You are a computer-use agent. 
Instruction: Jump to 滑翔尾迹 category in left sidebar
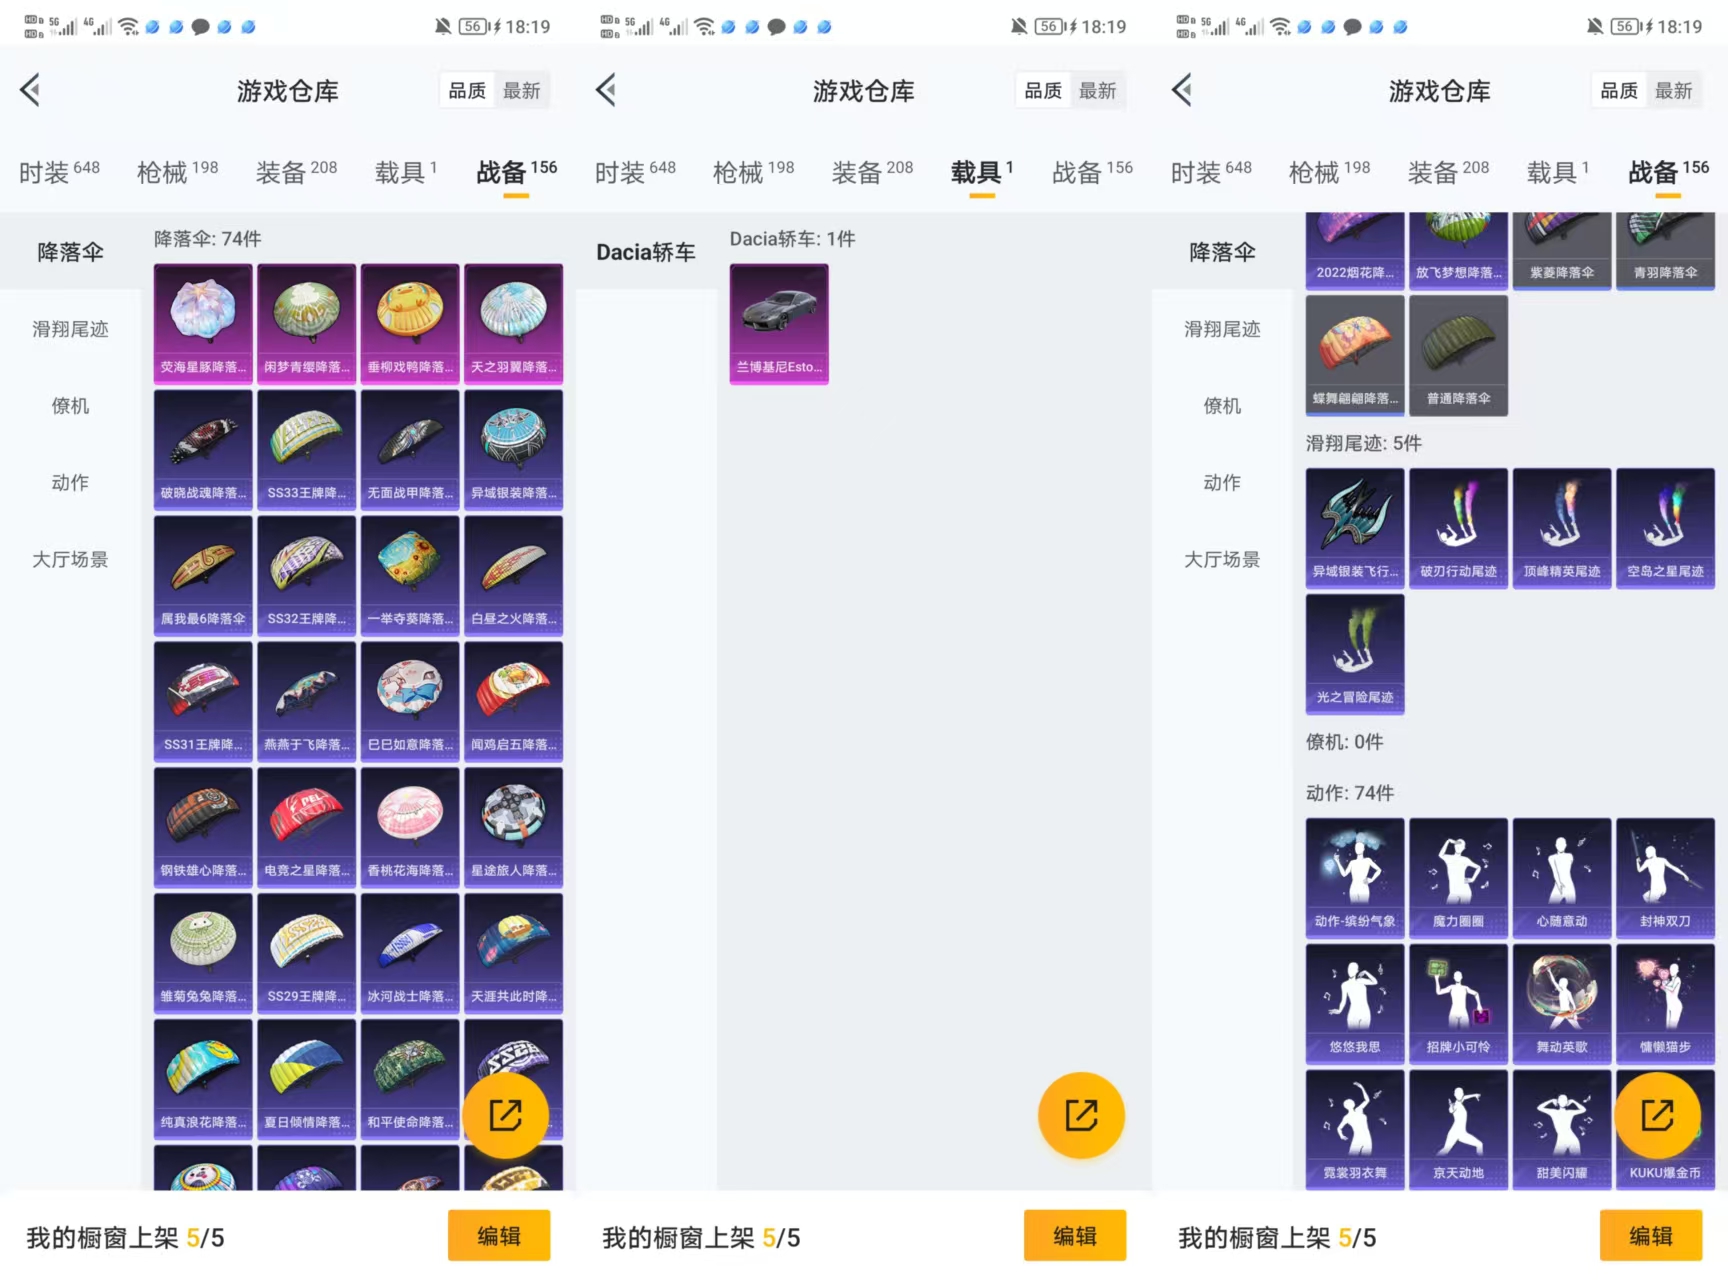point(71,329)
